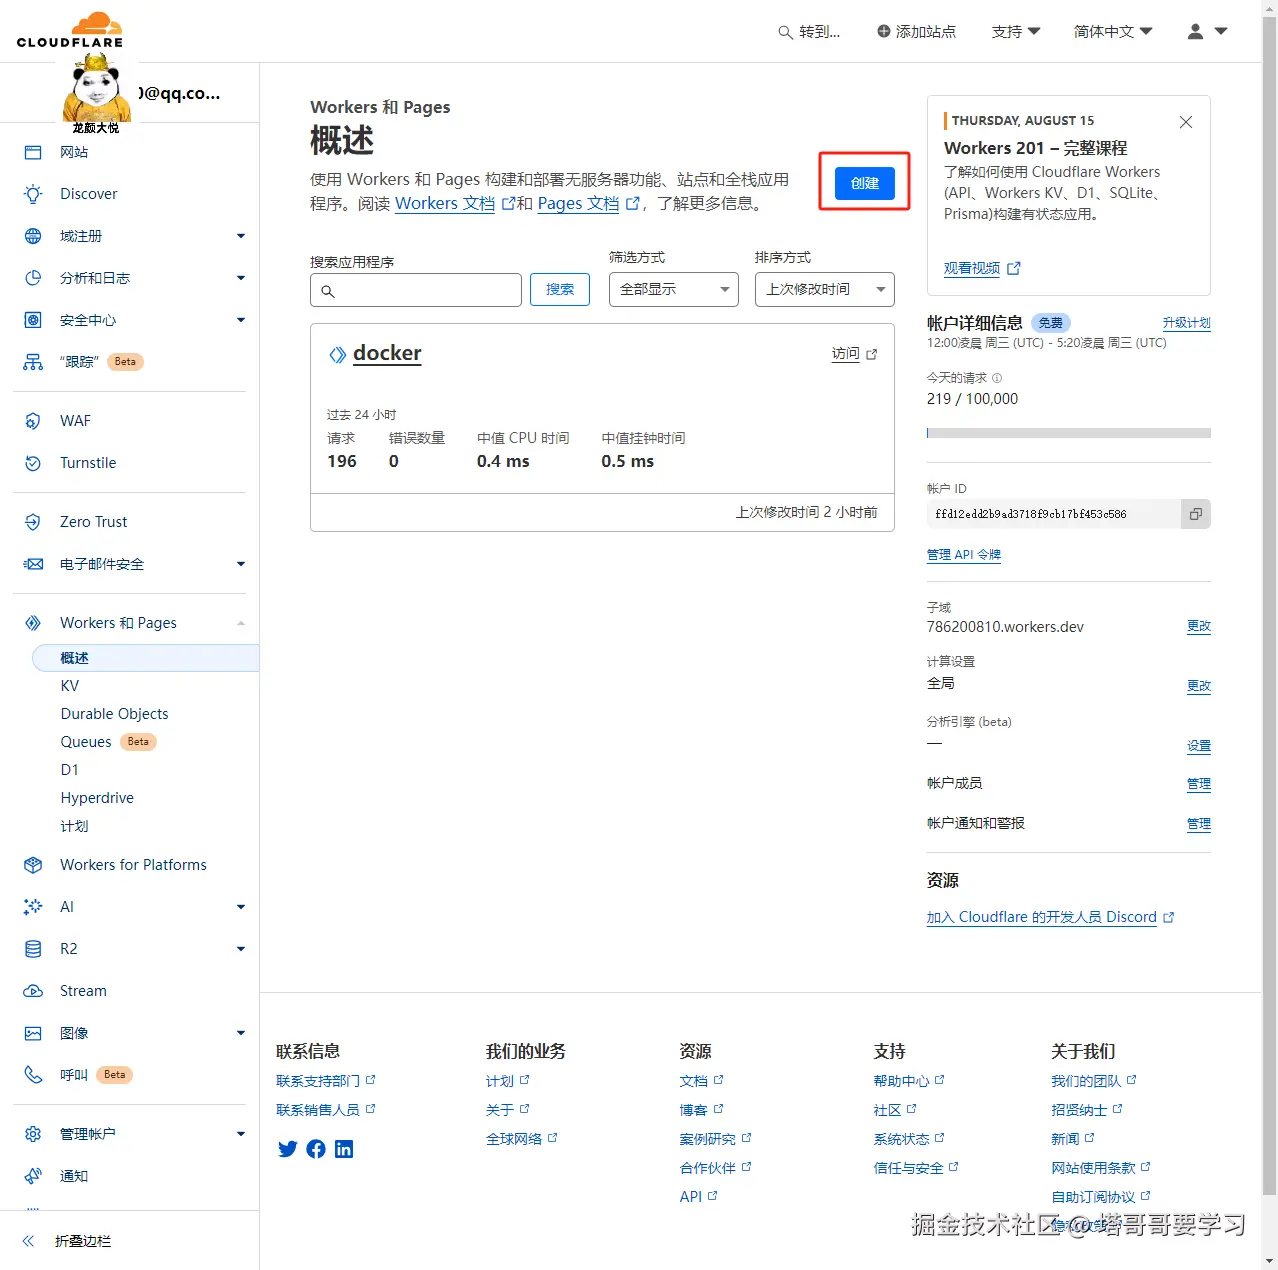Open Queues Beta in sidebar
1278x1270 pixels.
point(108,742)
